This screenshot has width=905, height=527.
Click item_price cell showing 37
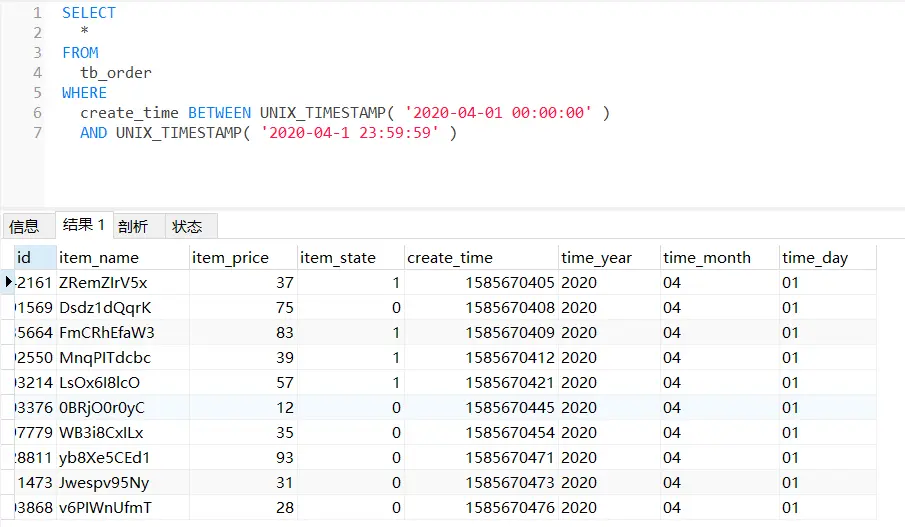[x=244, y=283]
